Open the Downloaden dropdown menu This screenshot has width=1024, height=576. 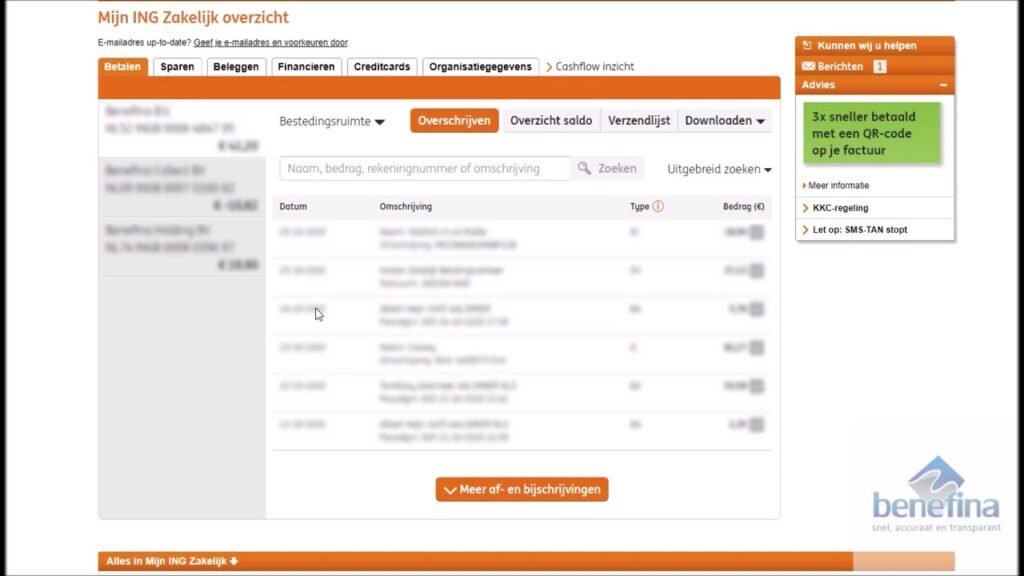725,121
